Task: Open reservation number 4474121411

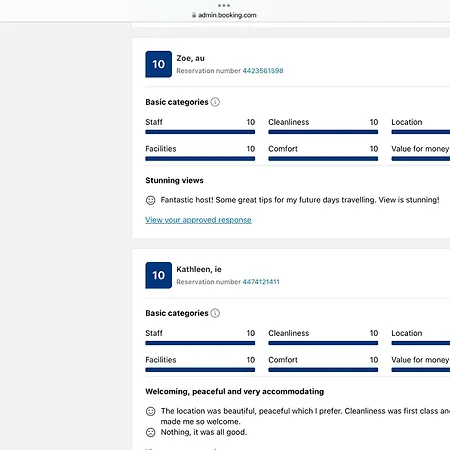Action: pos(261,282)
